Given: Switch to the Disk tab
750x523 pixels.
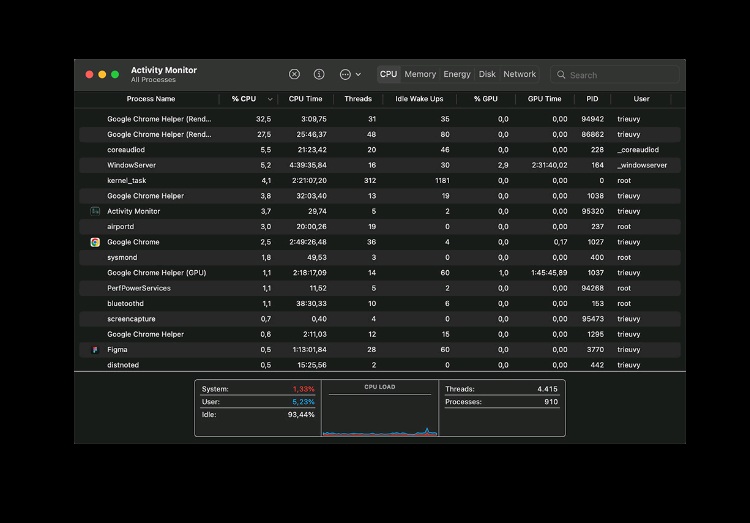Looking at the screenshot, I should [x=487, y=74].
